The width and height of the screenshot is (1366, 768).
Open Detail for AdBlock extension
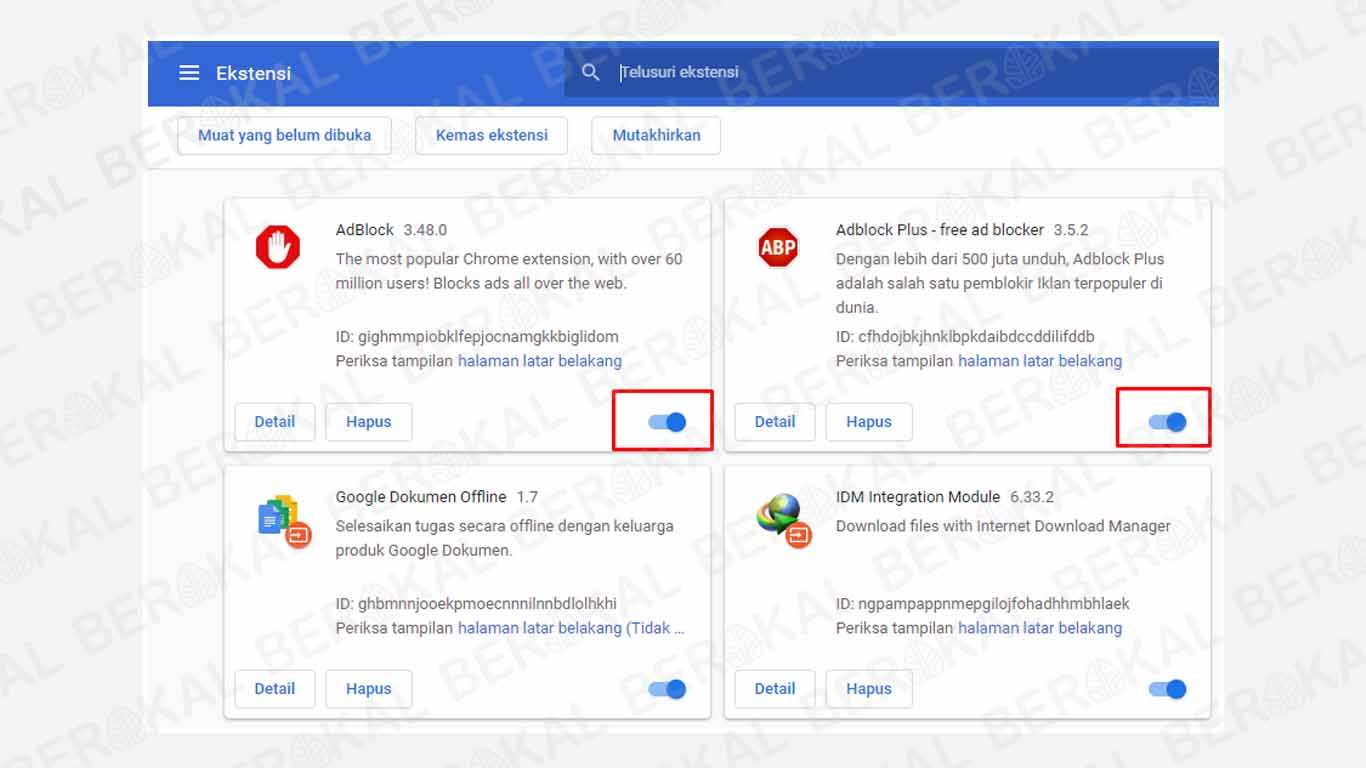pos(274,422)
